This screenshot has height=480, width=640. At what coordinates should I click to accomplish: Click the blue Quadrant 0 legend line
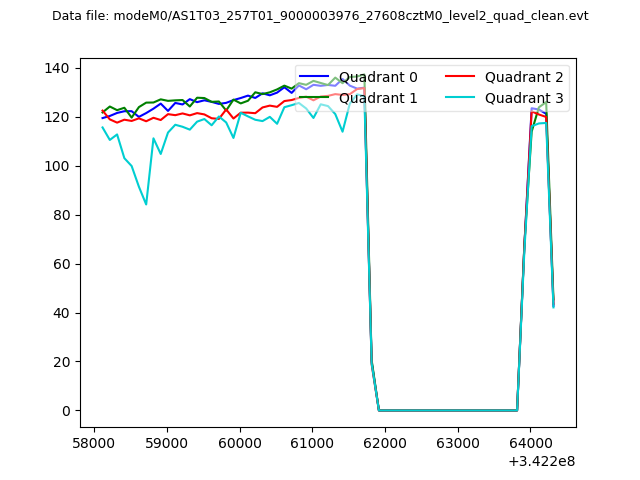(315, 77)
